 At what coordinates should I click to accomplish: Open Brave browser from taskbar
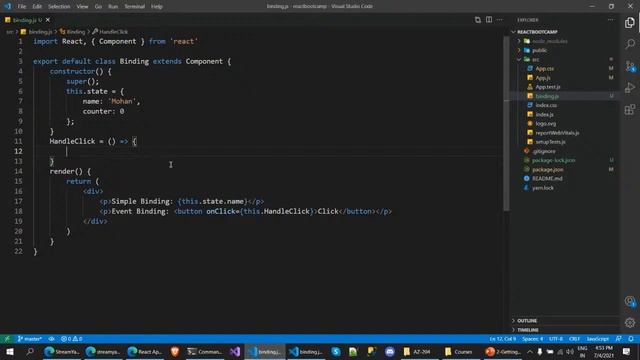coord(175,351)
